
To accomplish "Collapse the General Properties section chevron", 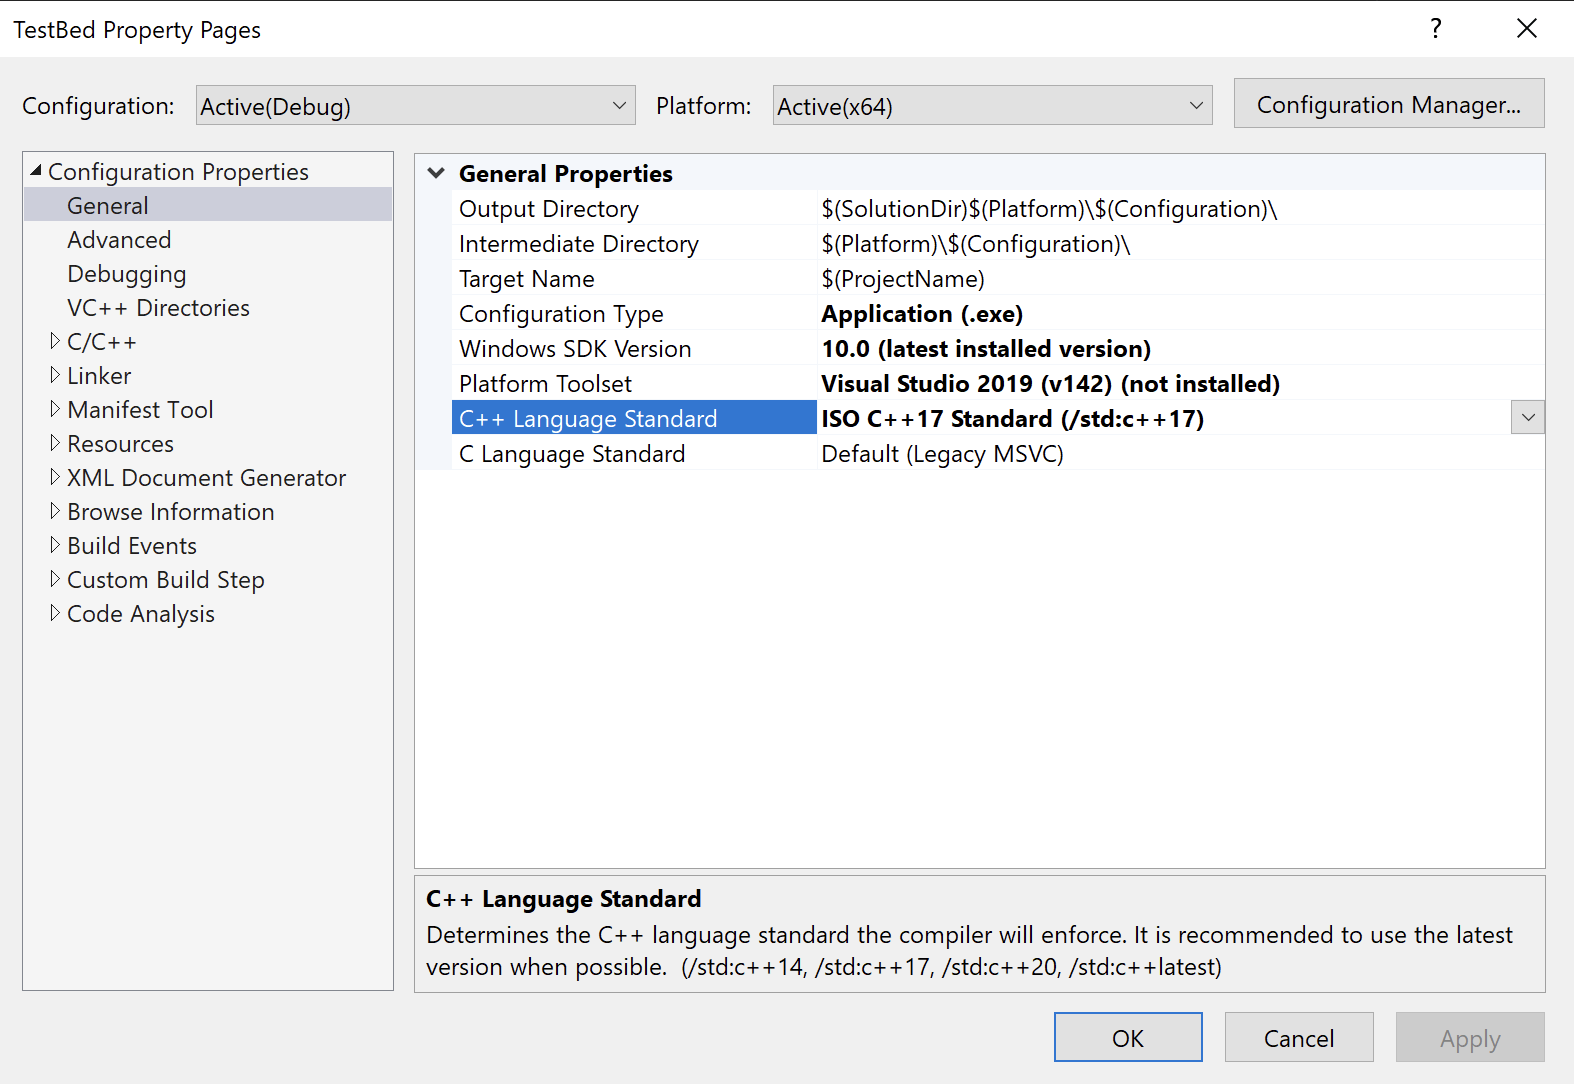I will point(436,173).
